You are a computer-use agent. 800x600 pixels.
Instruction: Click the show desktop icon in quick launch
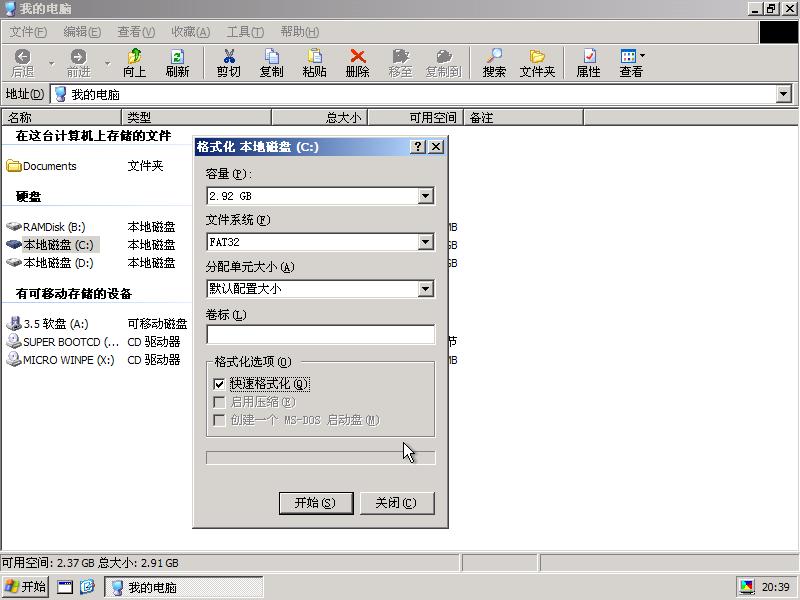[x=65, y=587]
